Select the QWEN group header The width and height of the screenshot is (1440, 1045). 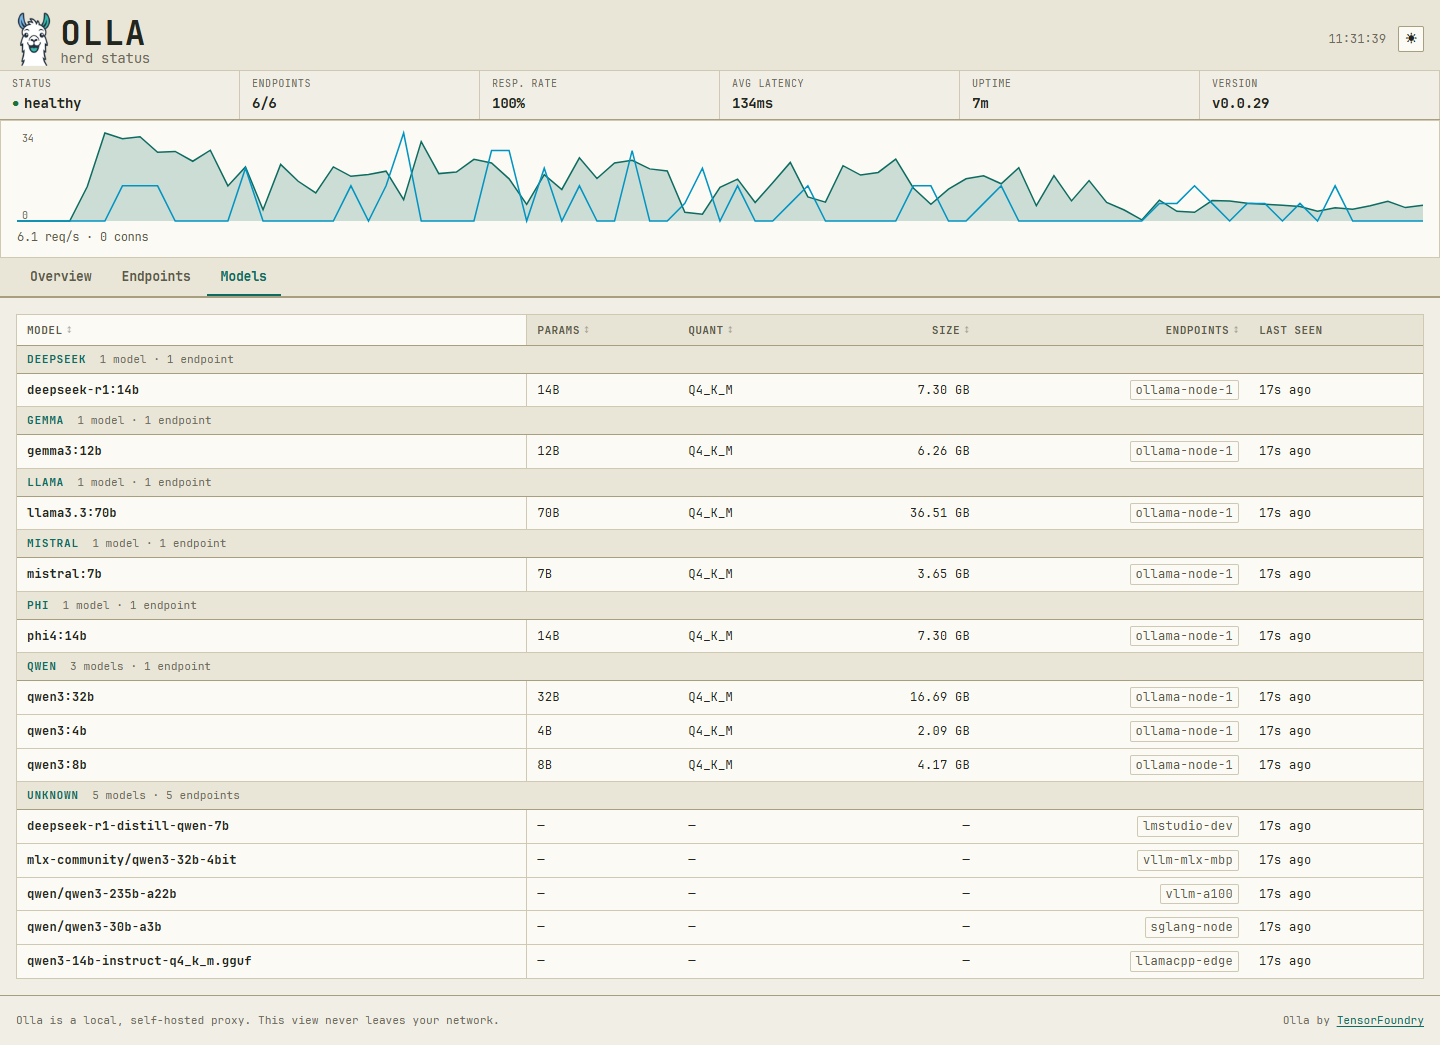click(720, 667)
